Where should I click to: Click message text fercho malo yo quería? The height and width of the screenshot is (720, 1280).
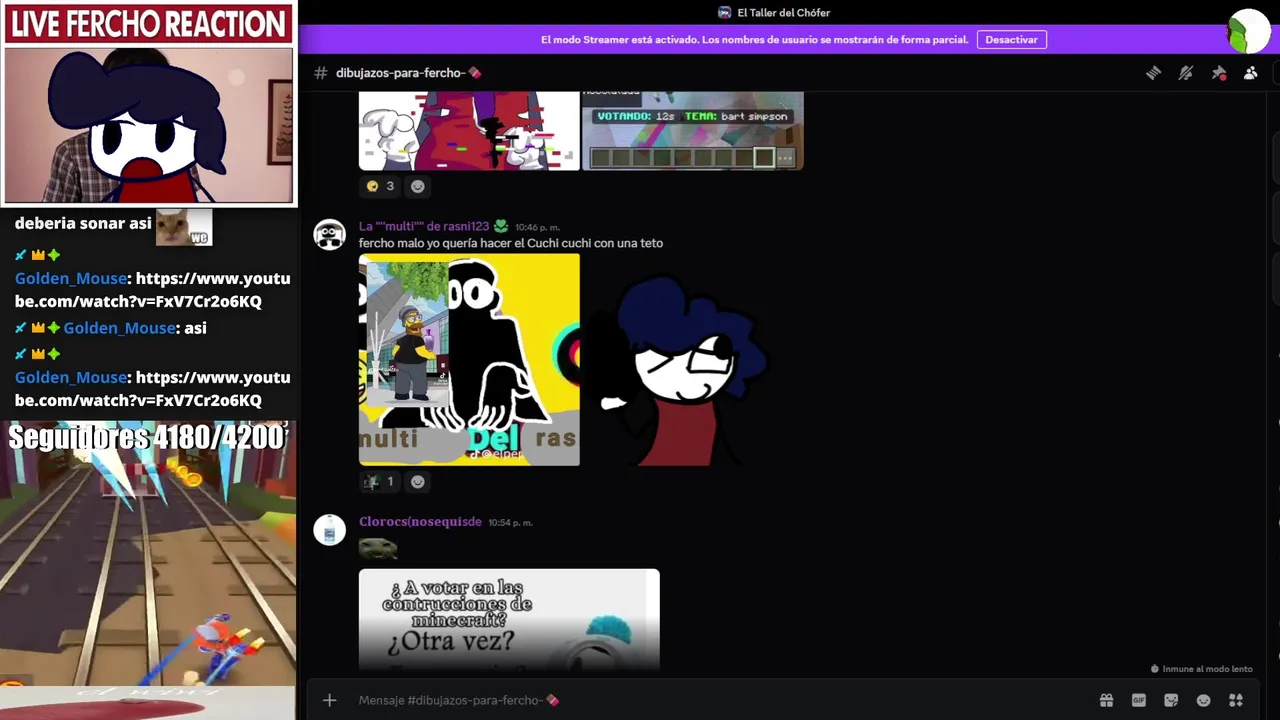tap(511, 243)
